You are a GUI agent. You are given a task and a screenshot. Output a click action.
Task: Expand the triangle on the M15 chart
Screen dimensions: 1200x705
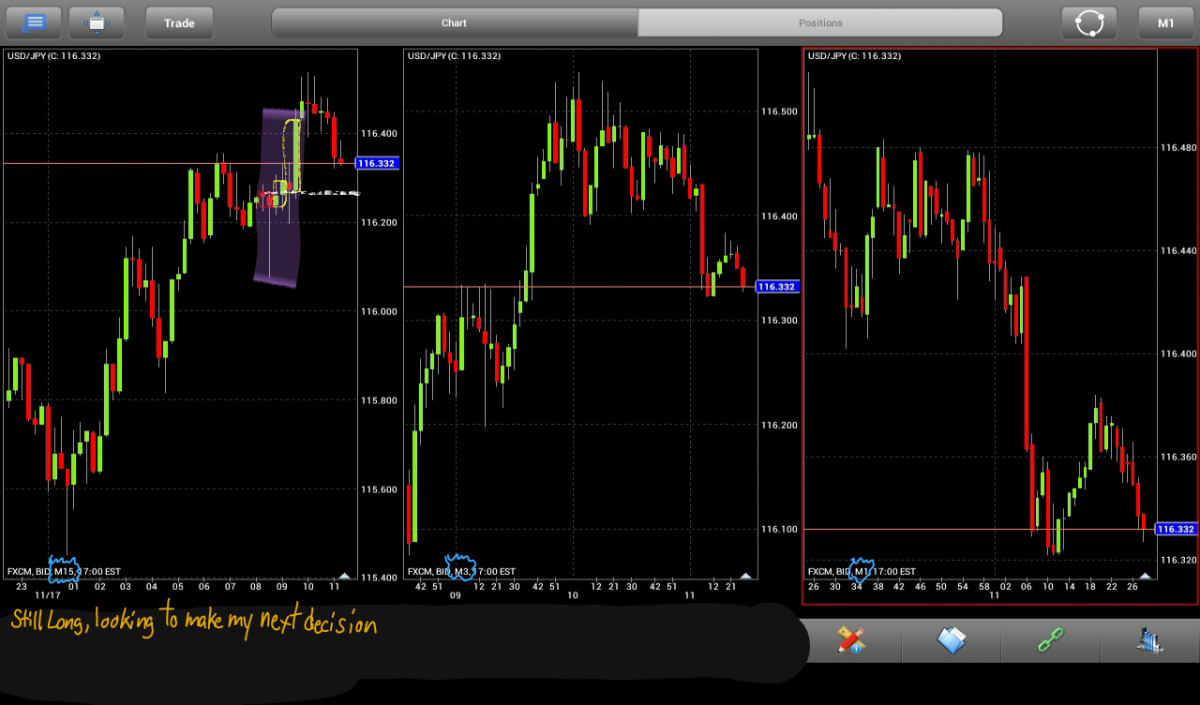tap(344, 575)
